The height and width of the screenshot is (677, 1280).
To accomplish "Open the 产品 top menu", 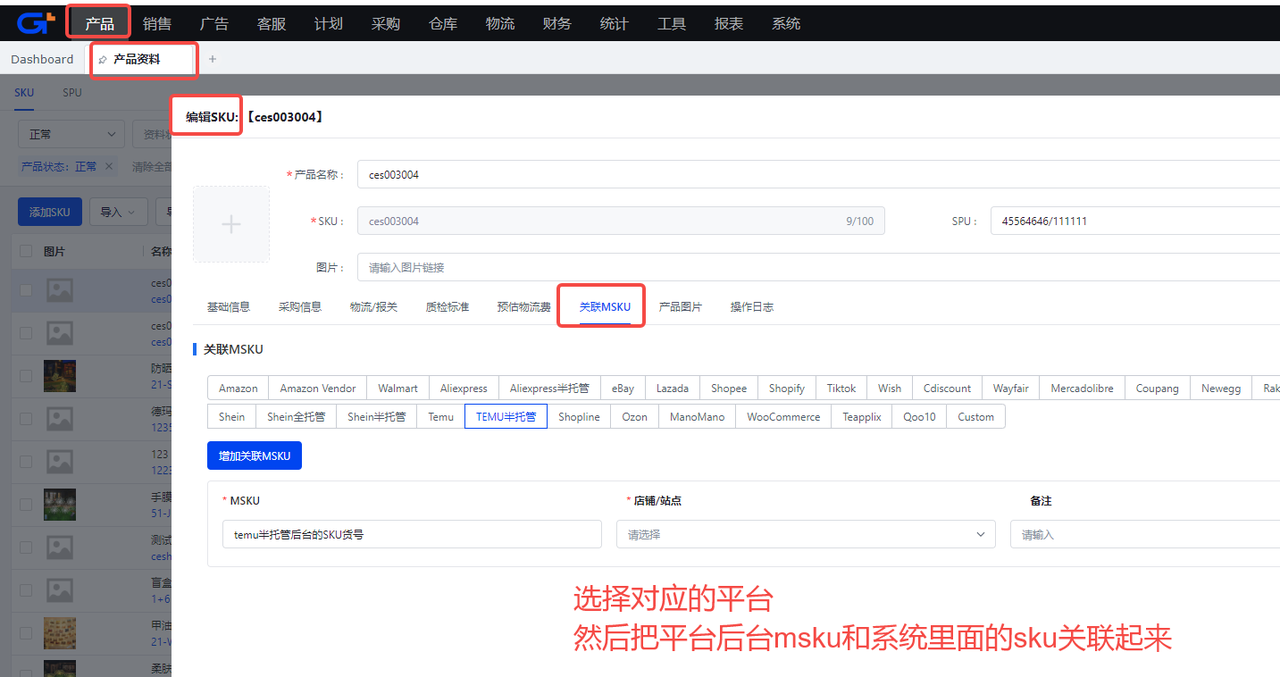I will click(99, 23).
